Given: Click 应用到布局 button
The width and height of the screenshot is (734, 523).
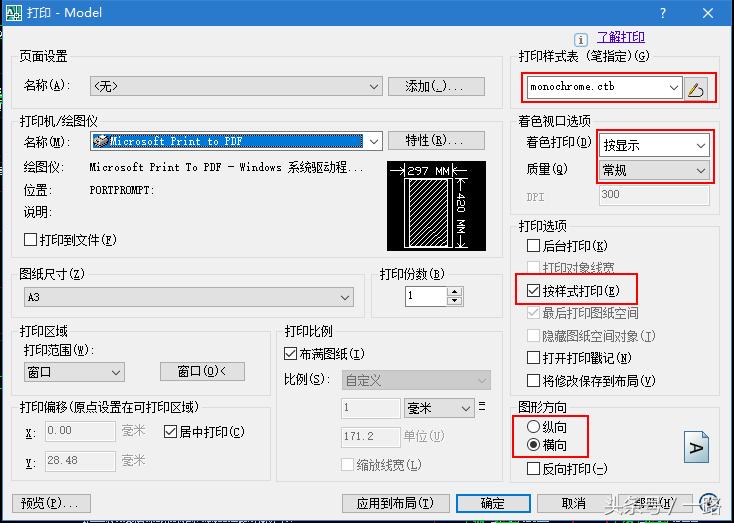Looking at the screenshot, I should point(396,503).
